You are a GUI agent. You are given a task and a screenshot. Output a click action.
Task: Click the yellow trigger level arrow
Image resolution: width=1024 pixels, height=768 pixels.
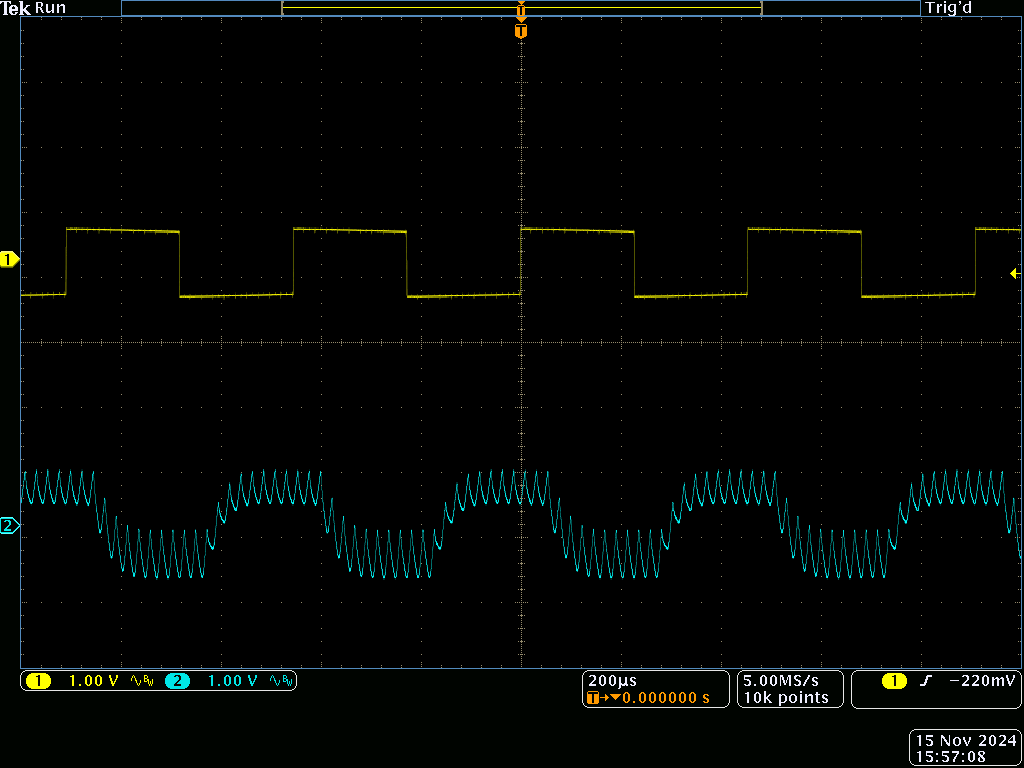pyautogui.click(x=1014, y=273)
